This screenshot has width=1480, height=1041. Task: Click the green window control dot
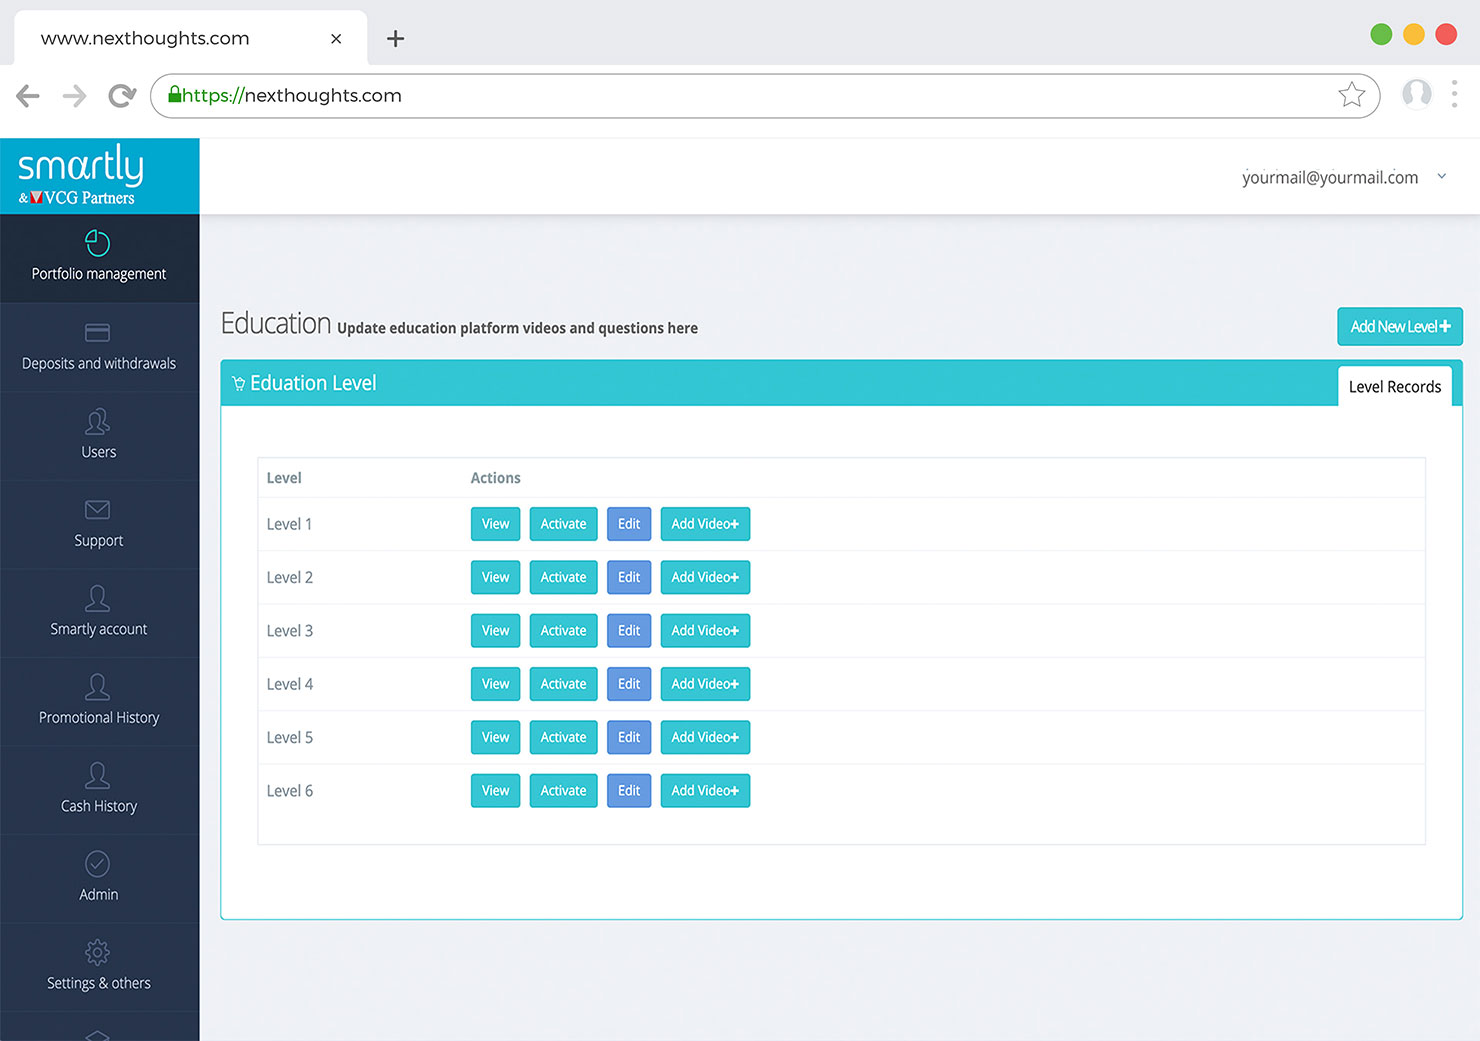pyautogui.click(x=1381, y=35)
